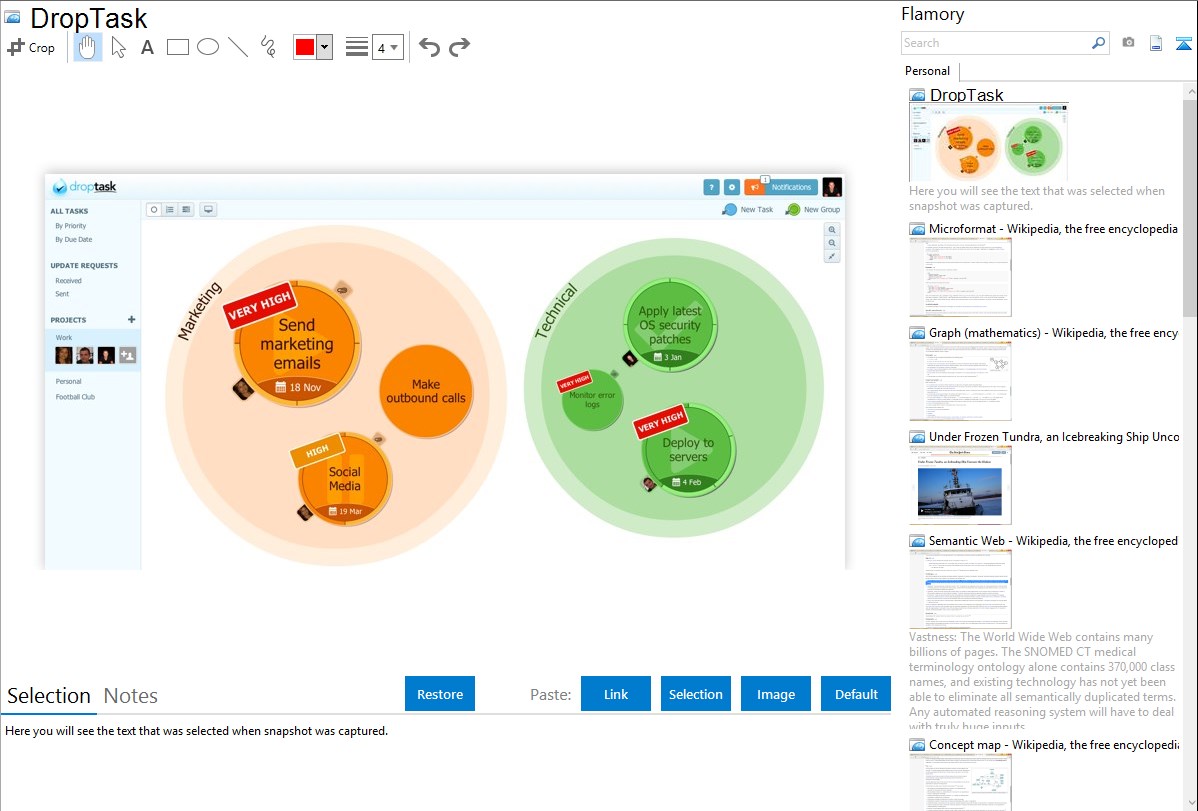Open Sent update requests
This screenshot has width=1198, height=811.
pos(62,294)
